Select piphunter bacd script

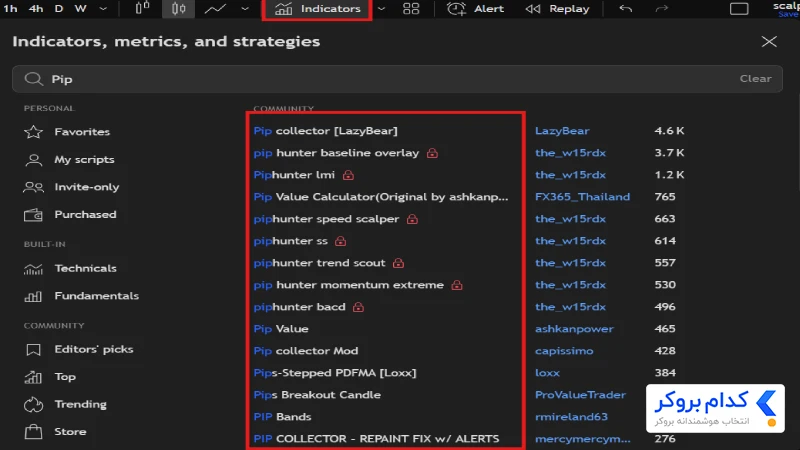coord(299,307)
